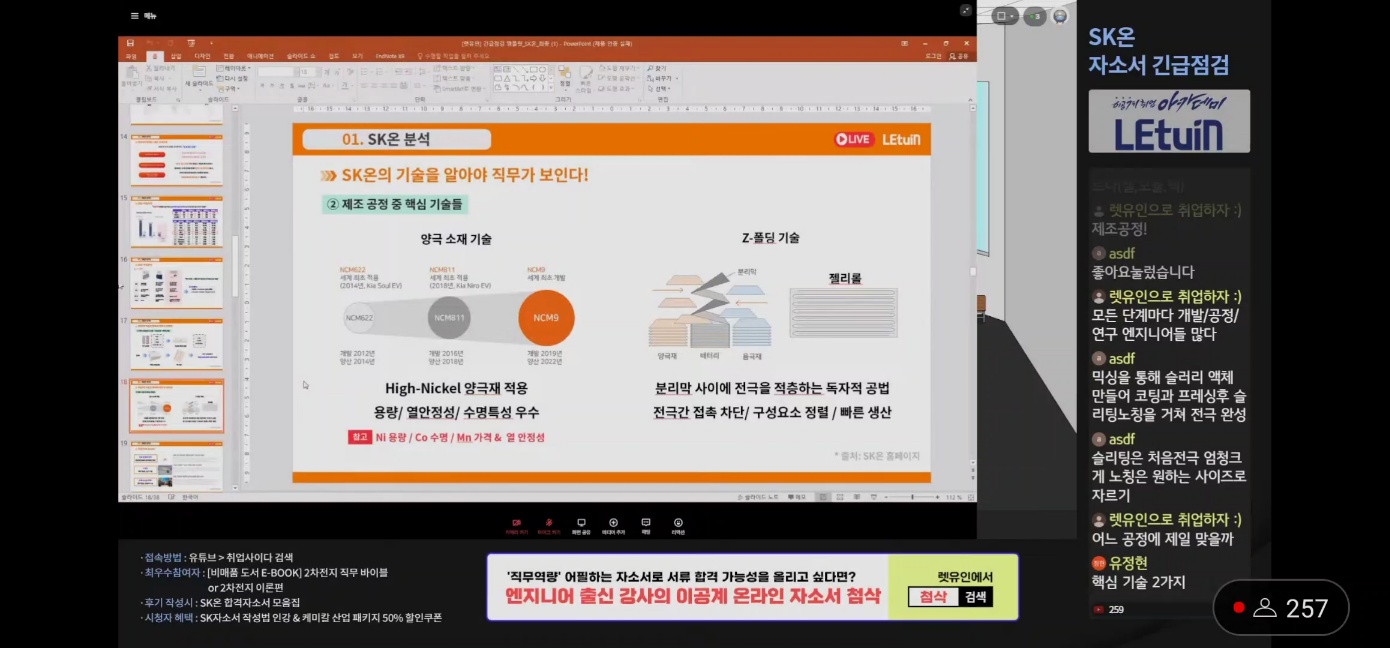This screenshot has width=1390, height=648.
Task: Open the 애니메이션 ribbon tab
Action: 260,56
